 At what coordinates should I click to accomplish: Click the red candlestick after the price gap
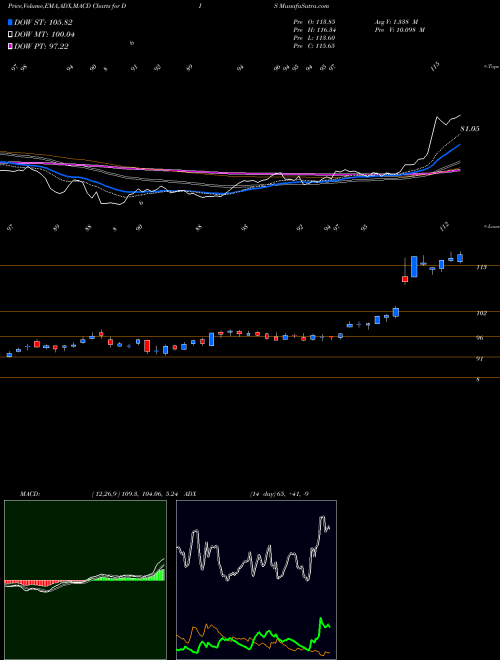(x=405, y=279)
